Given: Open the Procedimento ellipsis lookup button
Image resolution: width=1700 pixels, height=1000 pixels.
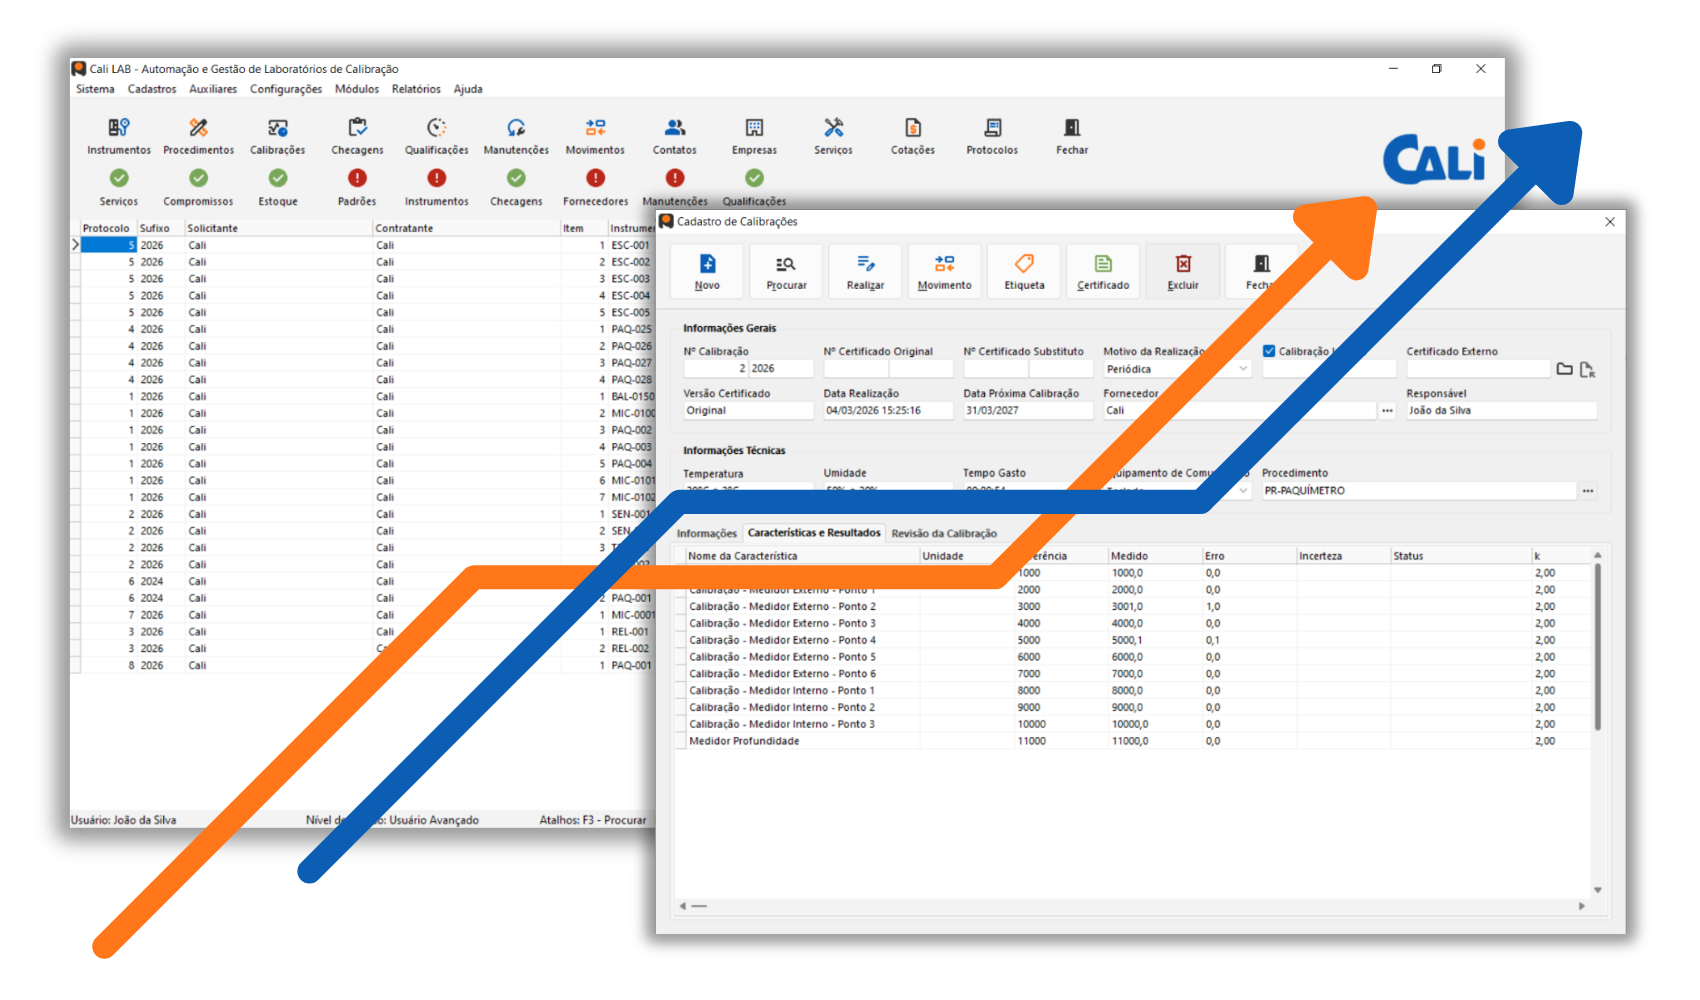Looking at the screenshot, I should (x=1588, y=491).
